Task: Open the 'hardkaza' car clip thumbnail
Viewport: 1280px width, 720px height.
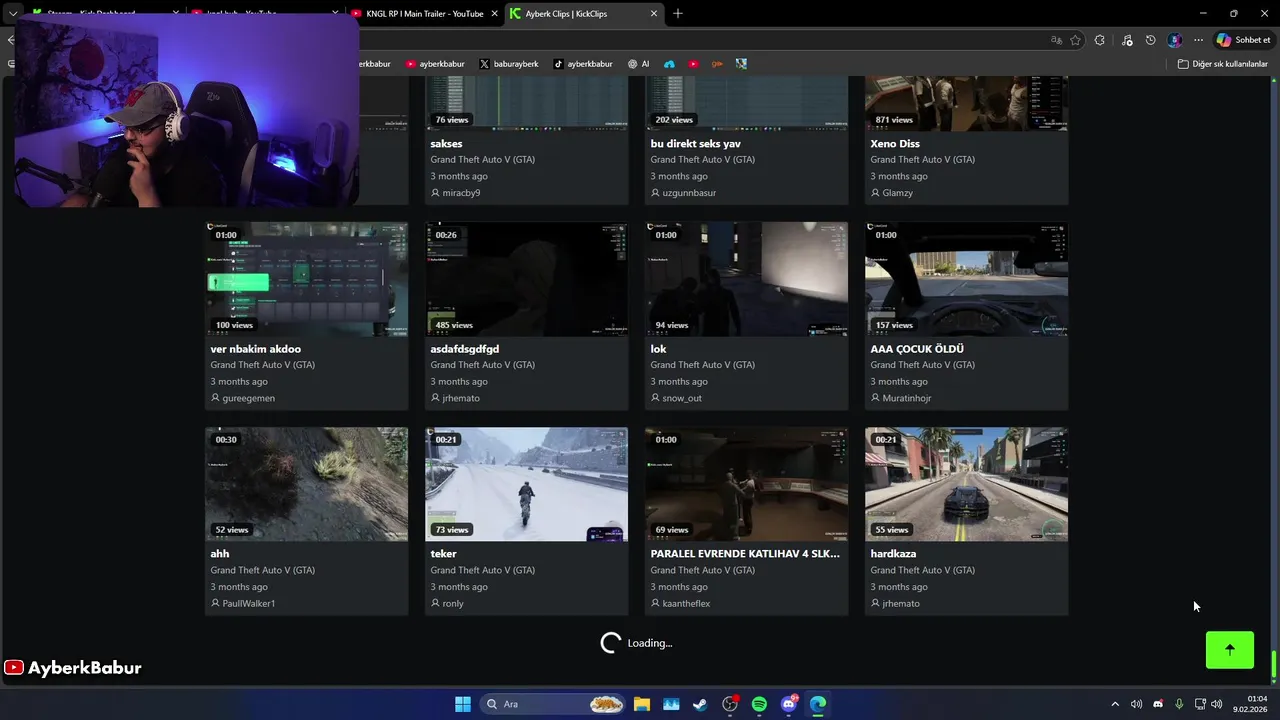Action: coord(966,484)
